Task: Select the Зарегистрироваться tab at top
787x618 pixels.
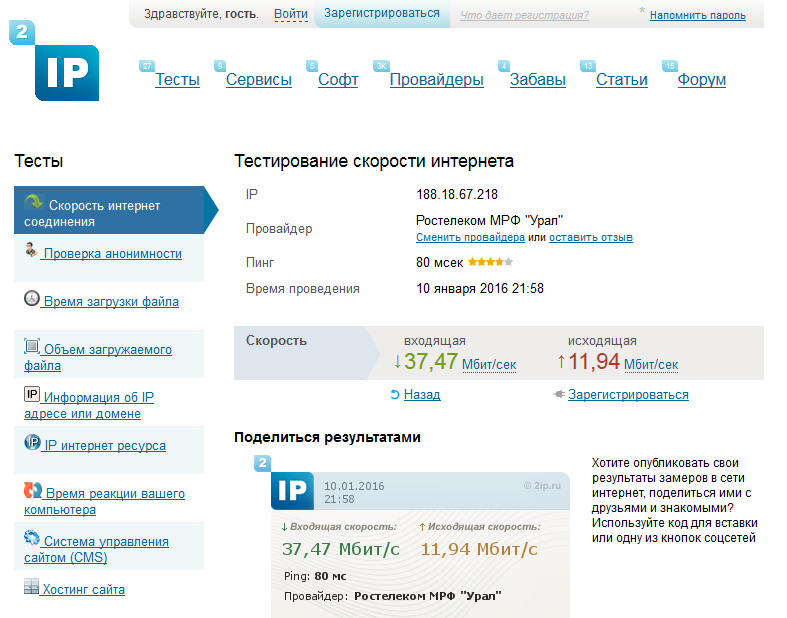Action: (382, 14)
